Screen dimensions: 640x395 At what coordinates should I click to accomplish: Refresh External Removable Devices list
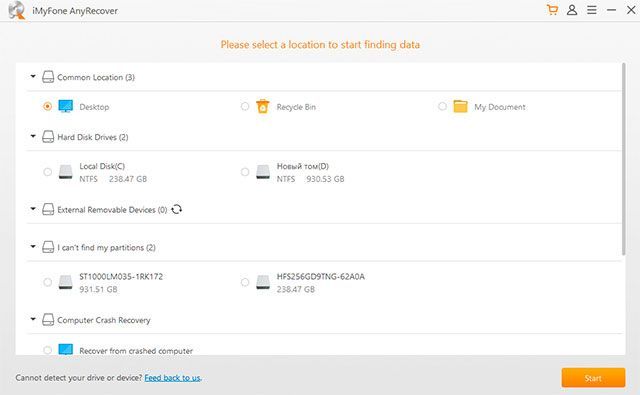(176, 209)
